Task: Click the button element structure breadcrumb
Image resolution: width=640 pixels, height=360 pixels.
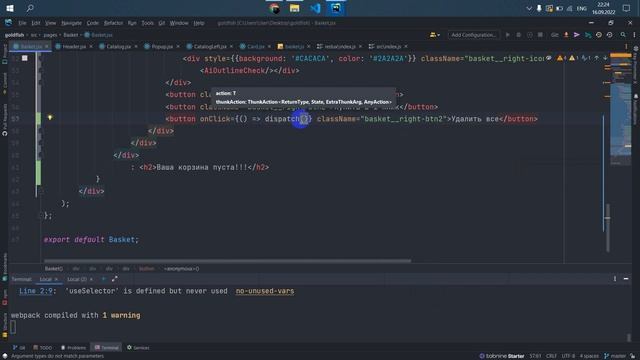Action: 147,269
